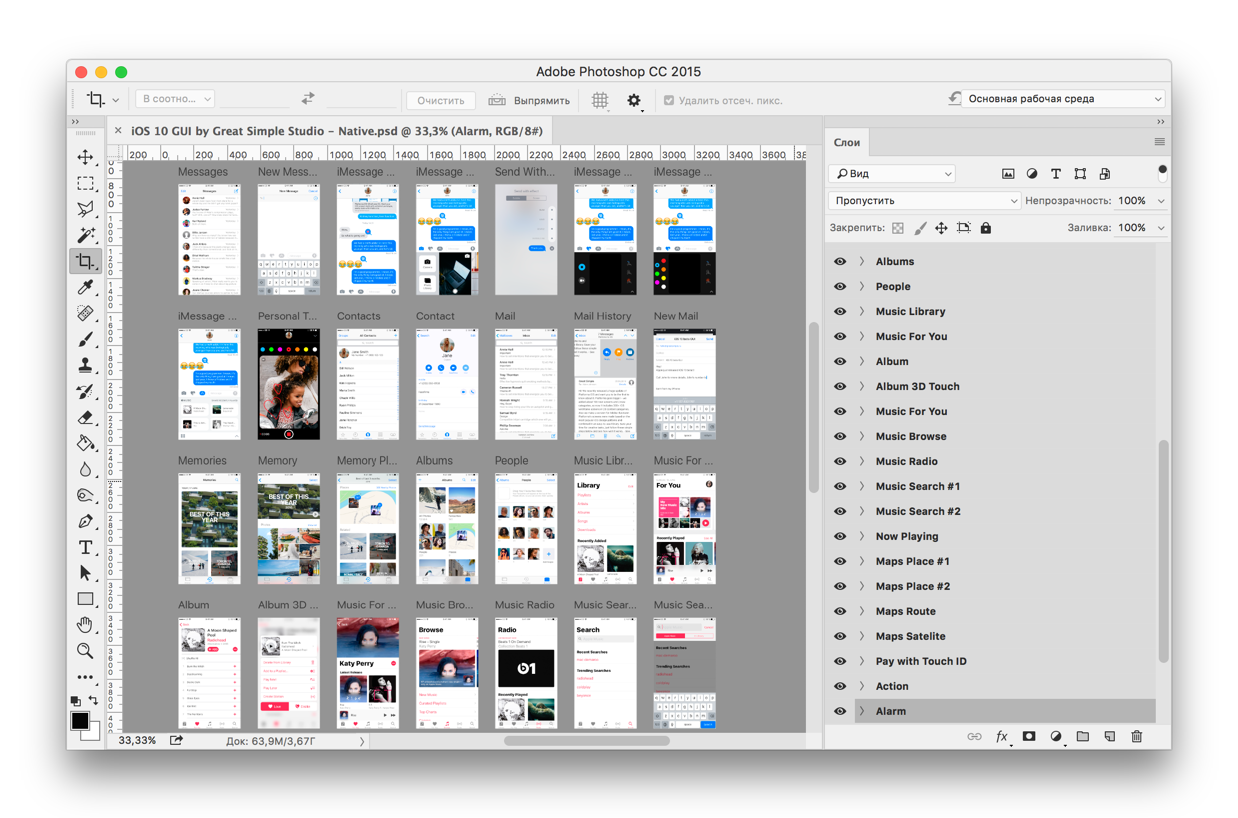Screen dimensions: 1238x818
Task: Click the layer style fx icon
Action: click(1001, 737)
